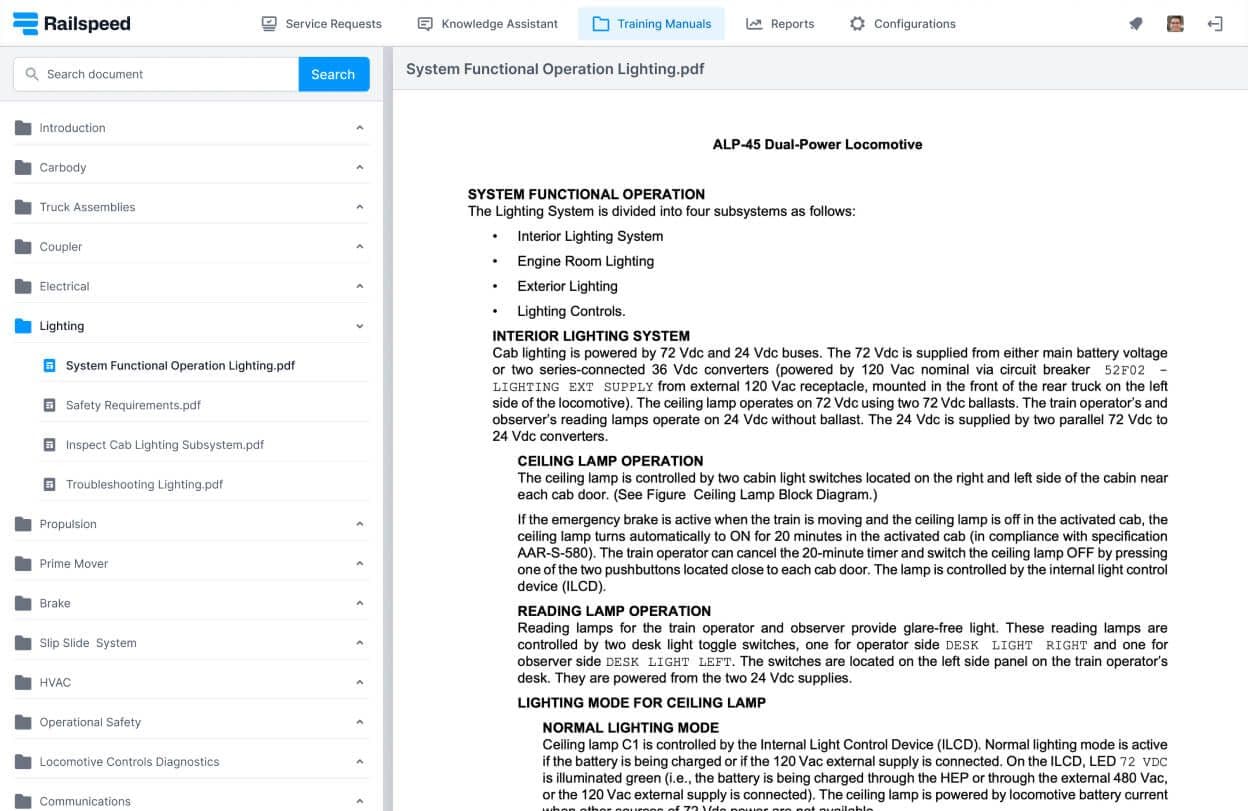Click the Troubleshooting Lighting.pdf document icon

click(49, 484)
